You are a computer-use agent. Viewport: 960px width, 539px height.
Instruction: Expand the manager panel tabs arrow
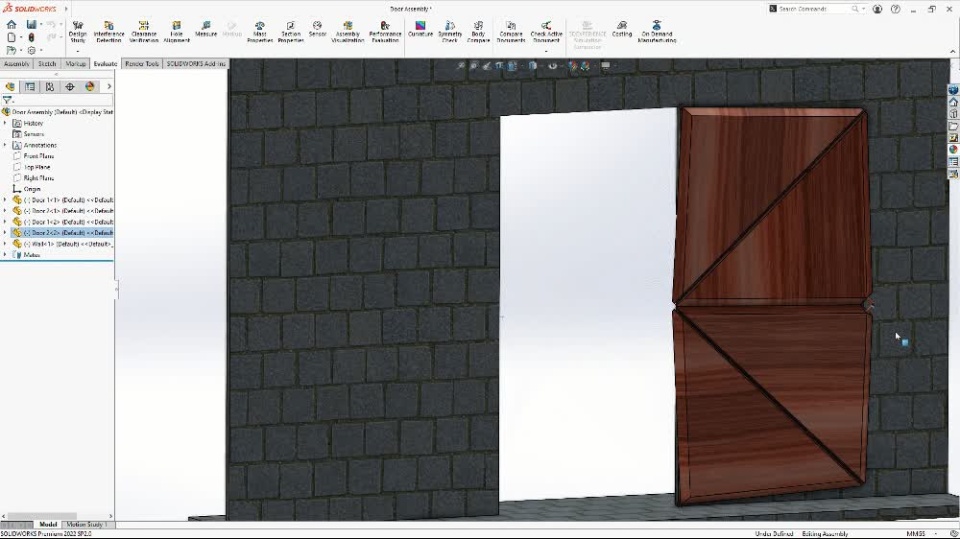click(x=110, y=87)
